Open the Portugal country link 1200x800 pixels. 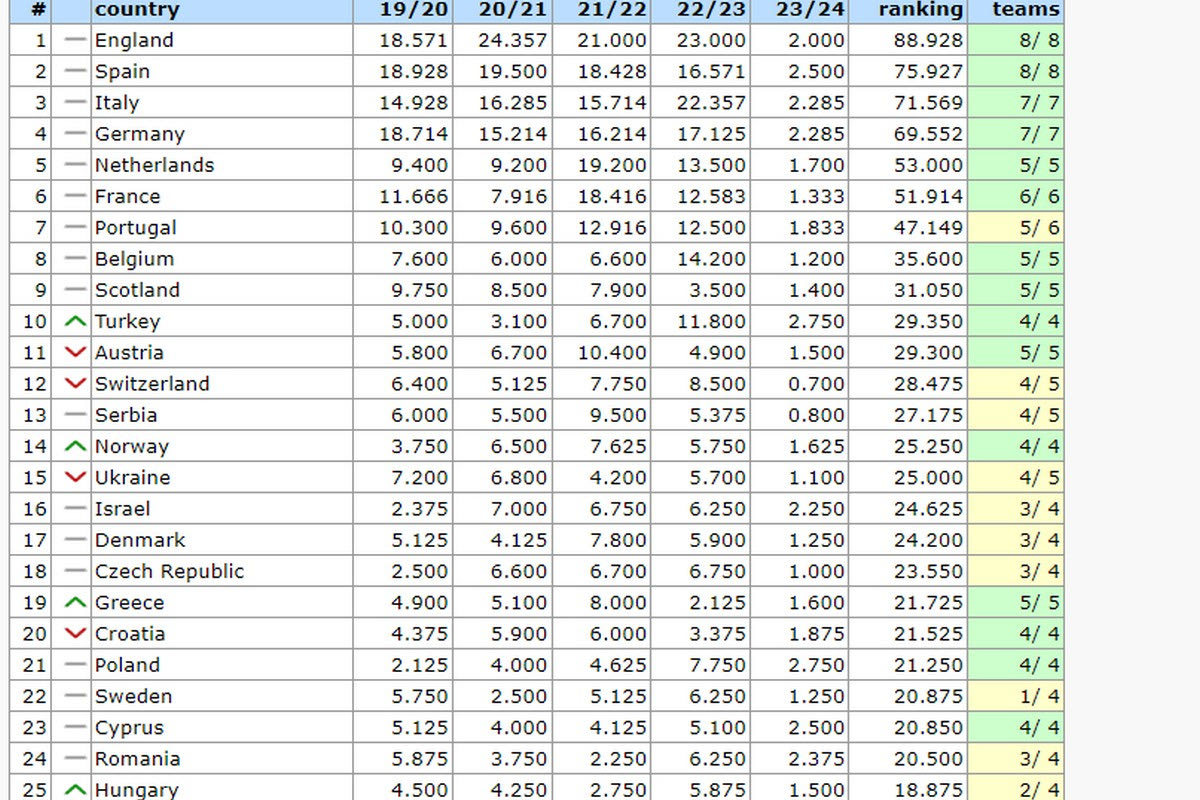[x=135, y=228]
